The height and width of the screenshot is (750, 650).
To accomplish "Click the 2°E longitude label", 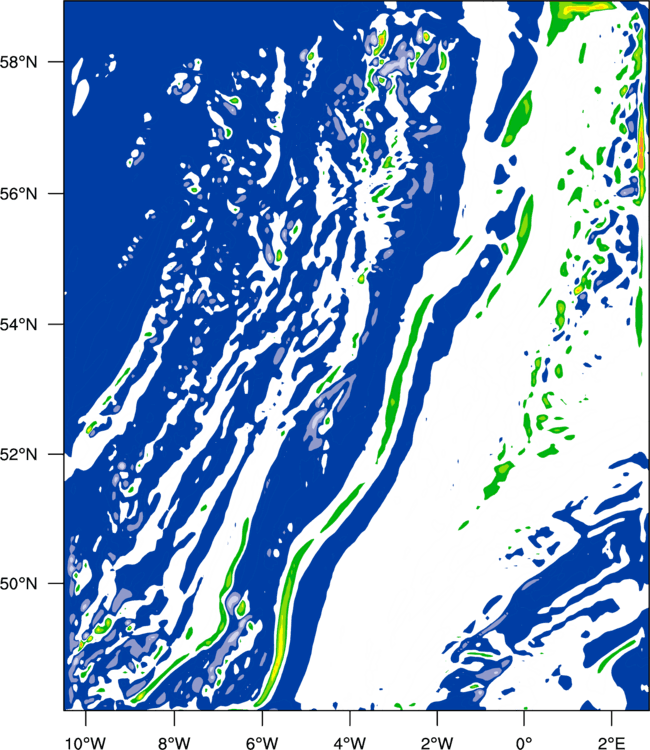I will tap(612, 743).
